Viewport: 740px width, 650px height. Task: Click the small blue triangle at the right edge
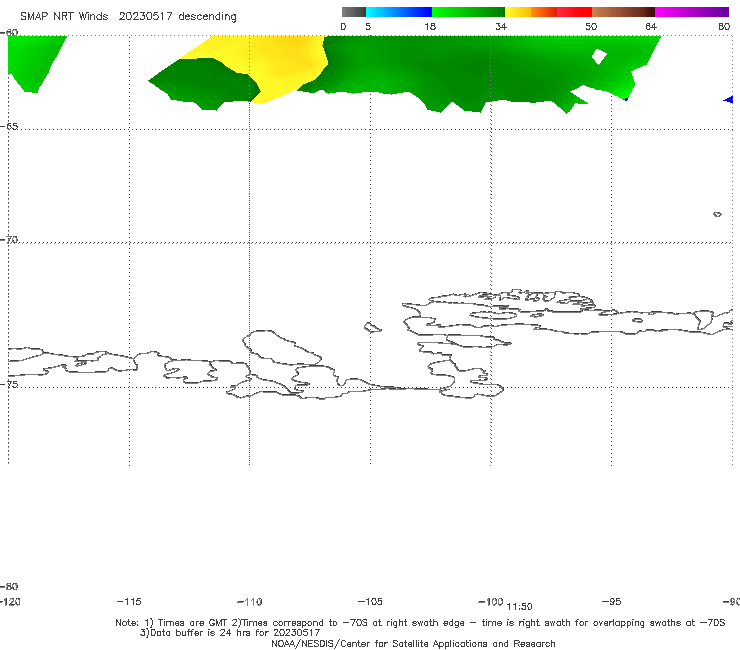(729, 100)
